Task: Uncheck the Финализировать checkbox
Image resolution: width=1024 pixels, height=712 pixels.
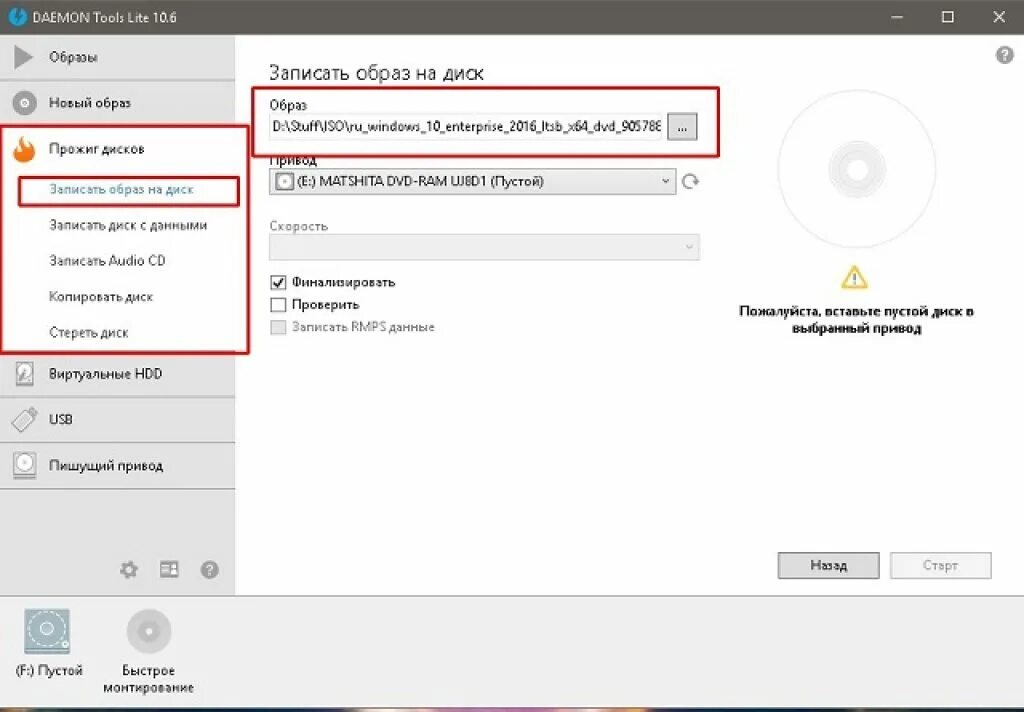Action: click(x=278, y=282)
